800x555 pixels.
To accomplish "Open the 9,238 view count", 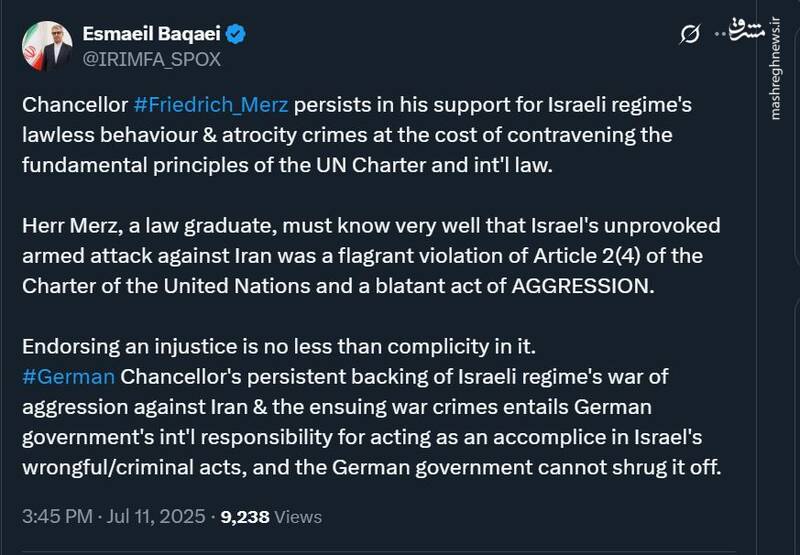I will pos(245,516).
